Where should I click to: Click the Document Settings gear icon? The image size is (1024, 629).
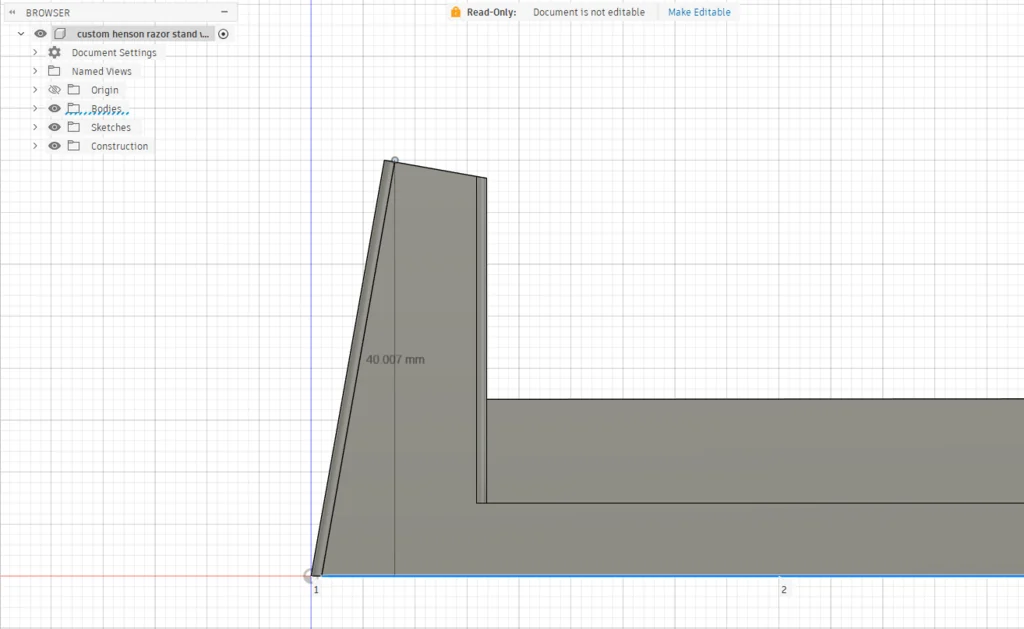[x=54, y=52]
